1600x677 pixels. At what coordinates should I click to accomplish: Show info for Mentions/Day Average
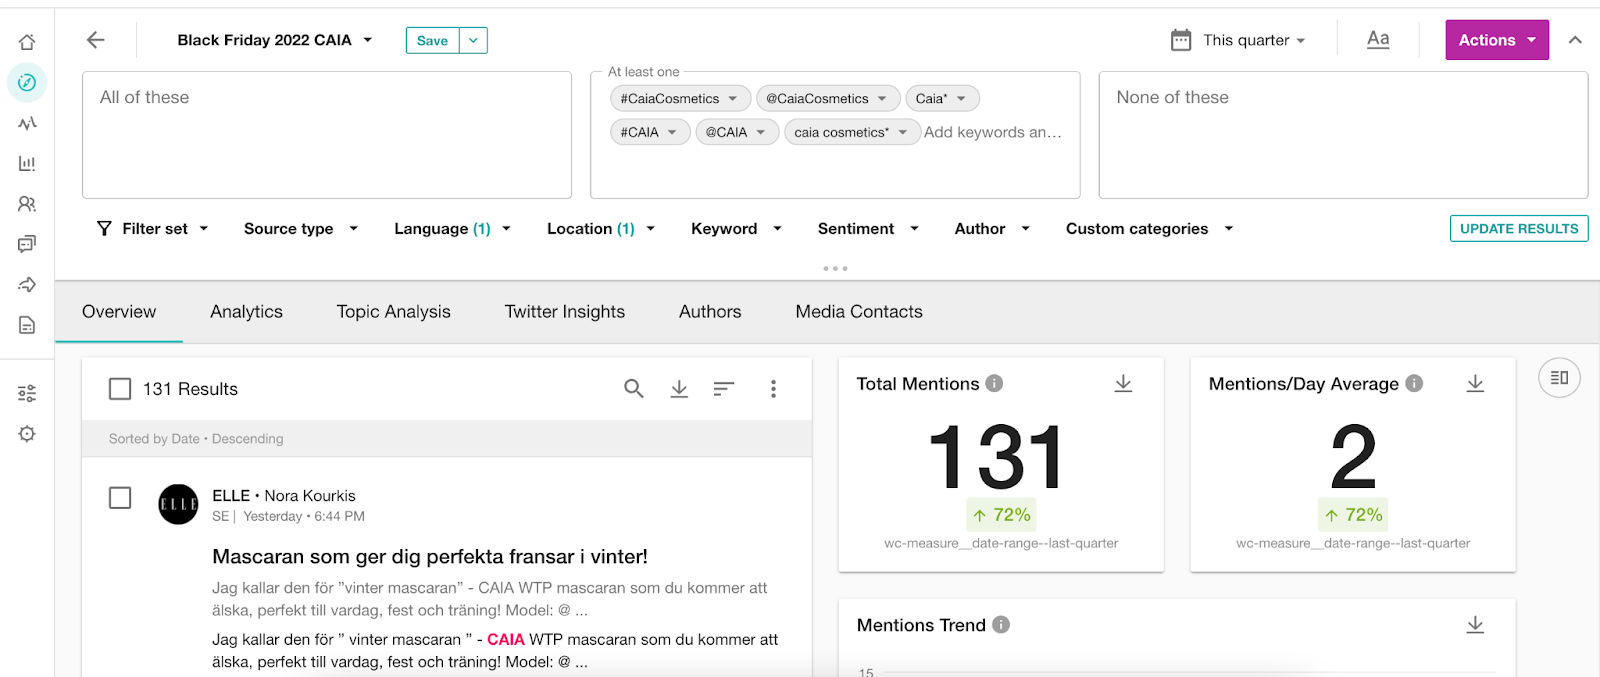(1414, 383)
